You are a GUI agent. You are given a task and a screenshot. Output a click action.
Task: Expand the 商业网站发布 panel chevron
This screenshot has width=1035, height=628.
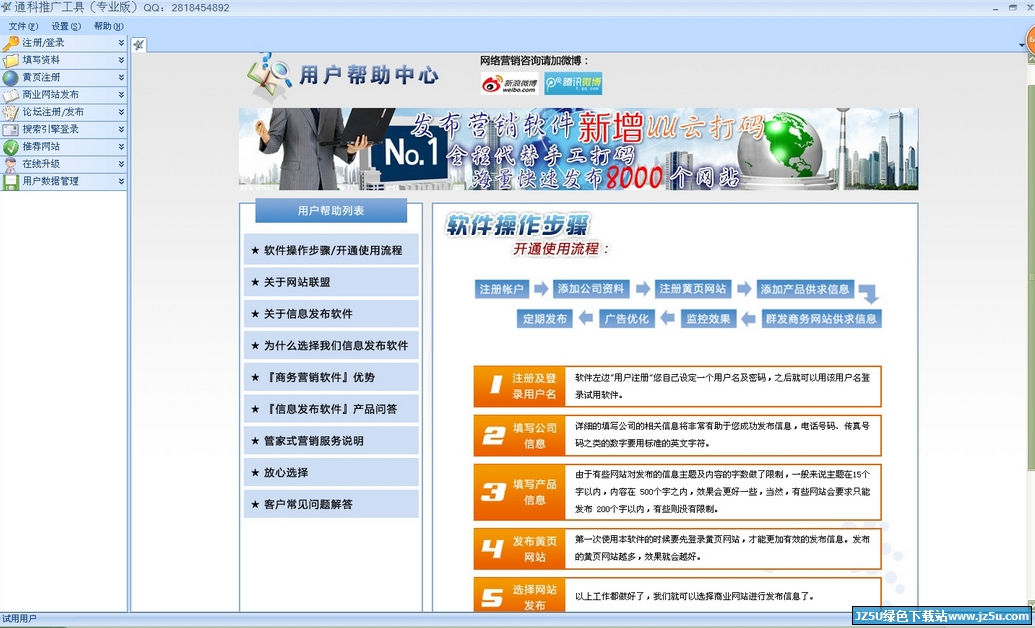(x=121, y=95)
